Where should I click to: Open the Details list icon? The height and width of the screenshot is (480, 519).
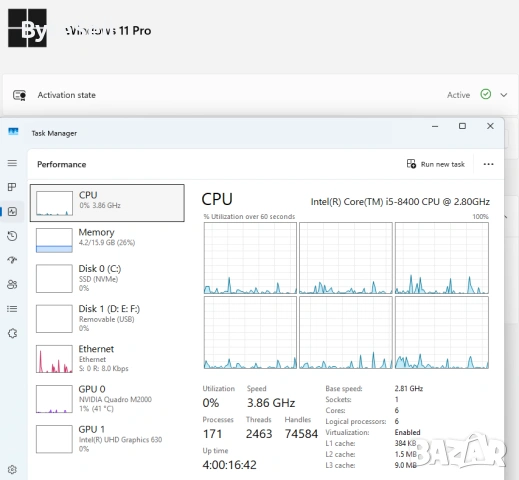click(x=12, y=309)
